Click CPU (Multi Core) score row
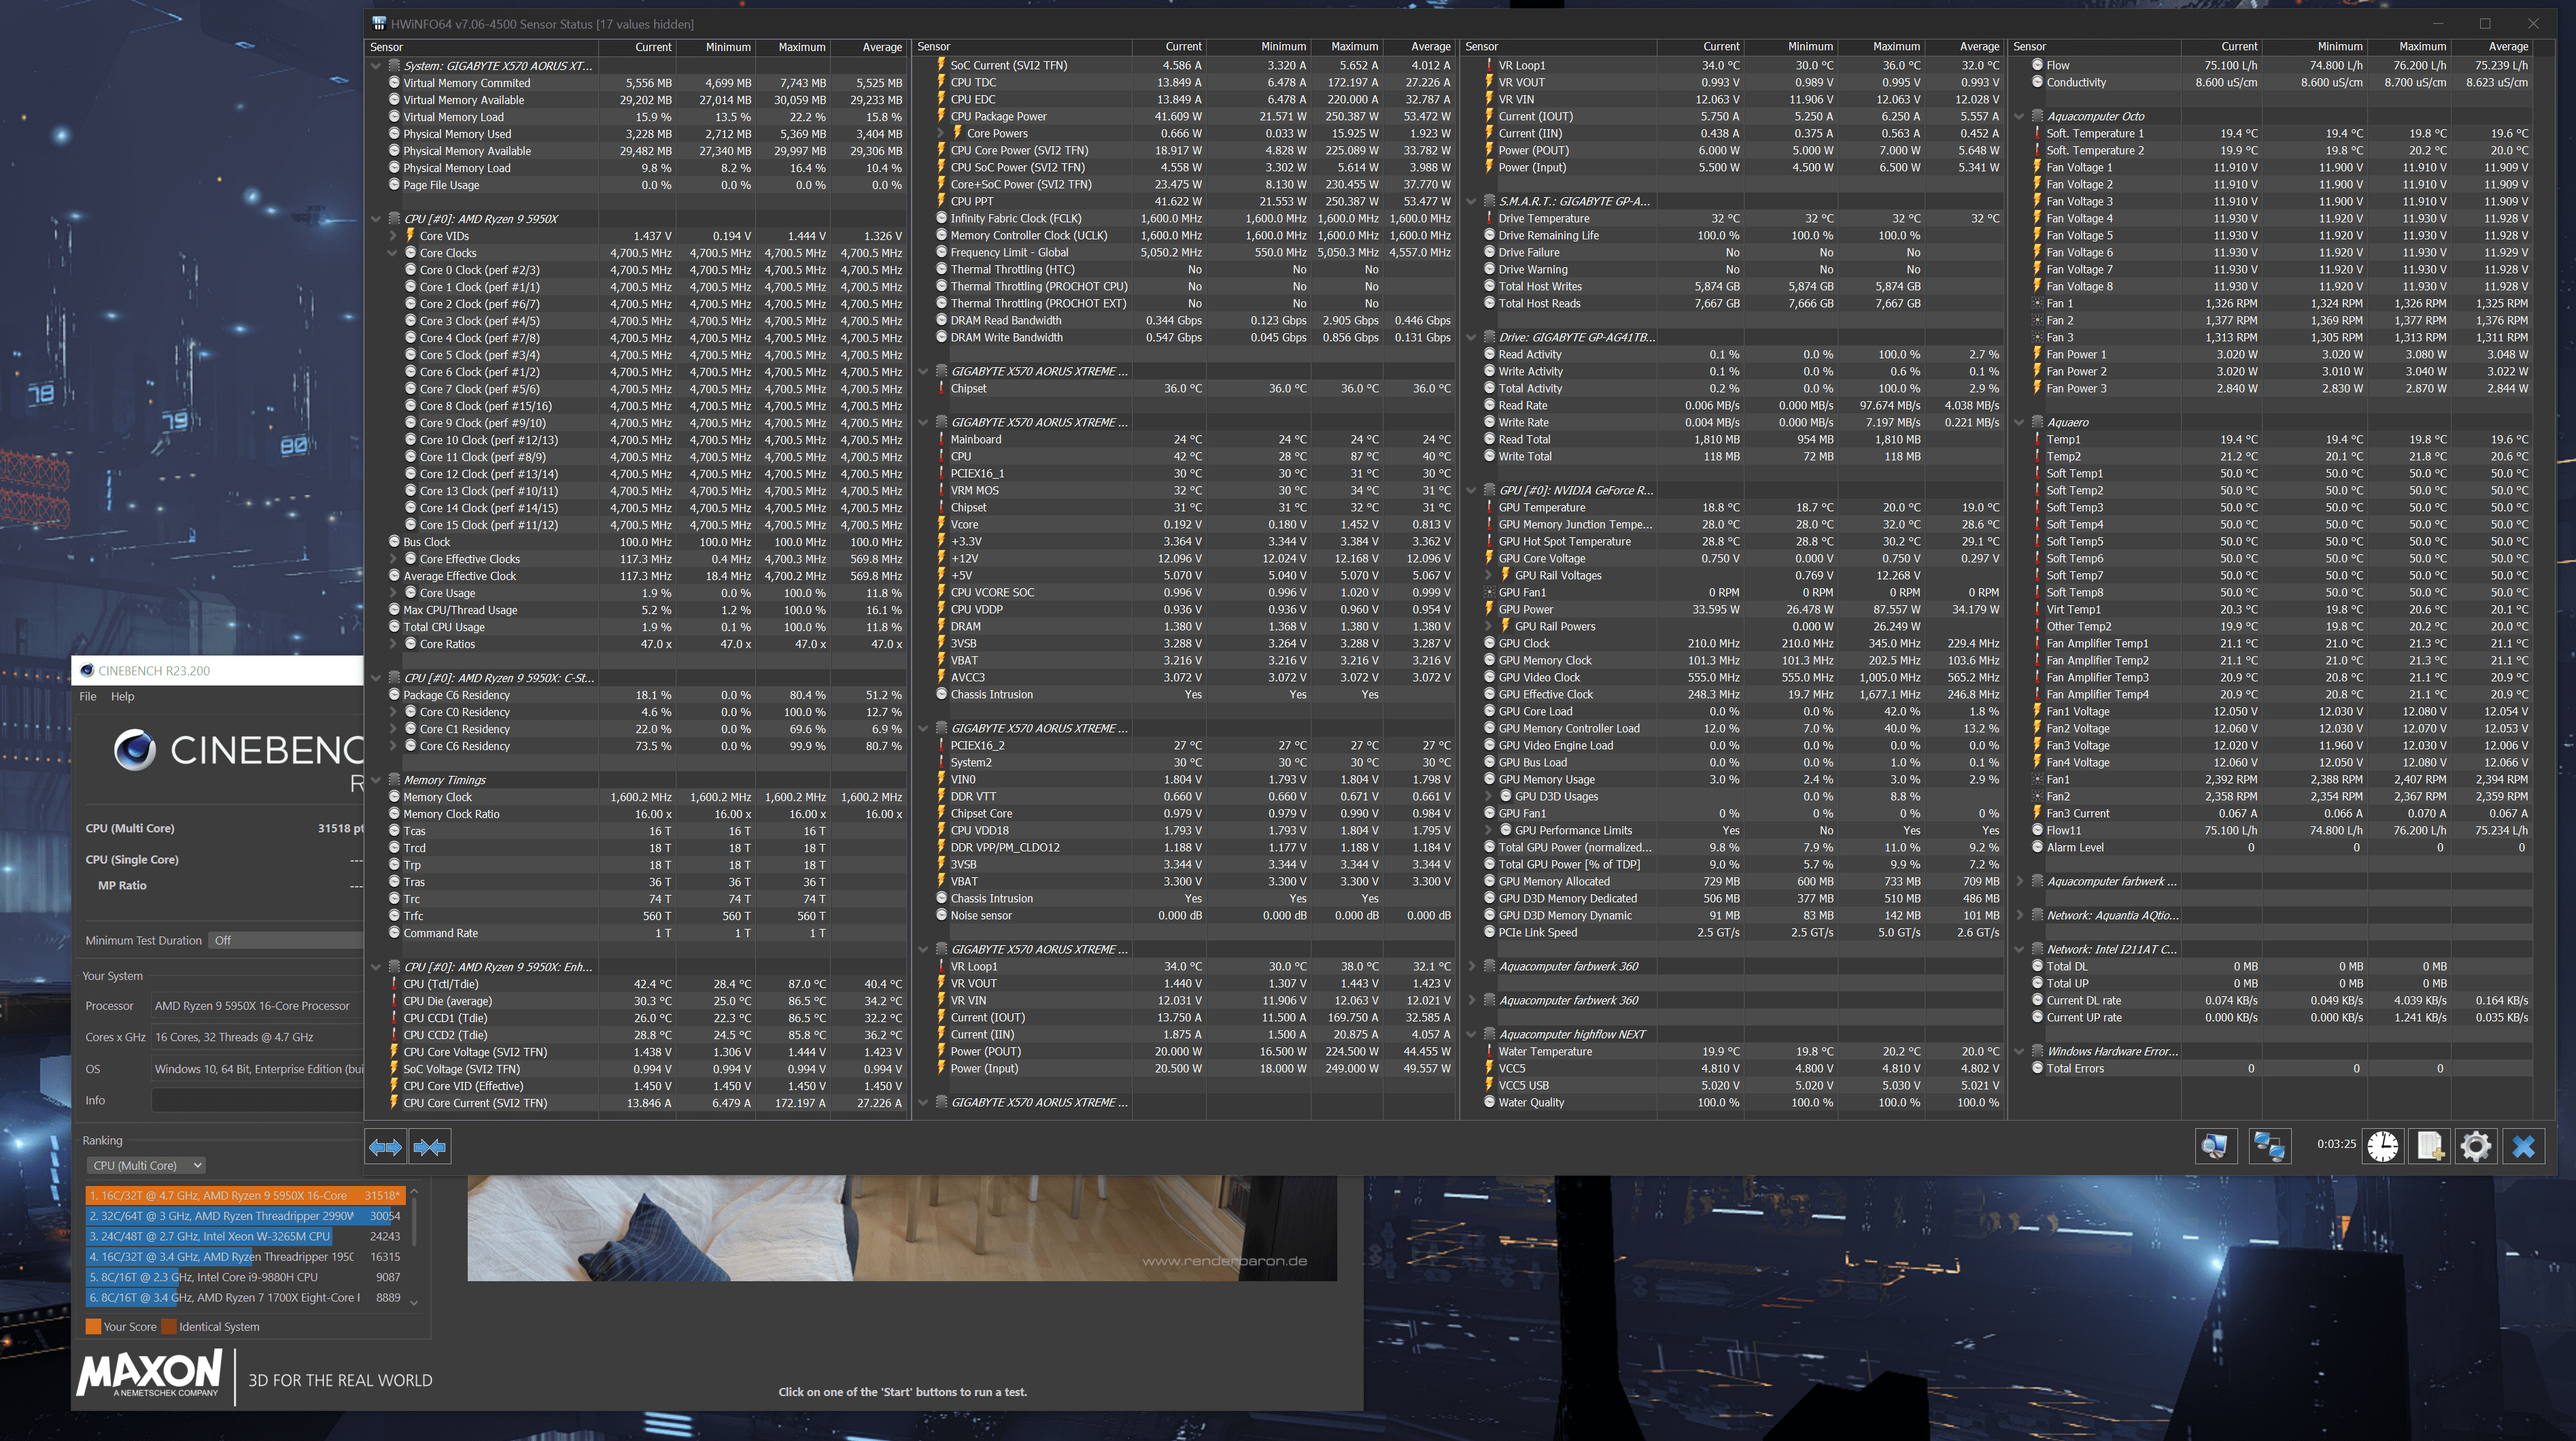Viewport: 2576px width, 1441px height. pos(224,829)
